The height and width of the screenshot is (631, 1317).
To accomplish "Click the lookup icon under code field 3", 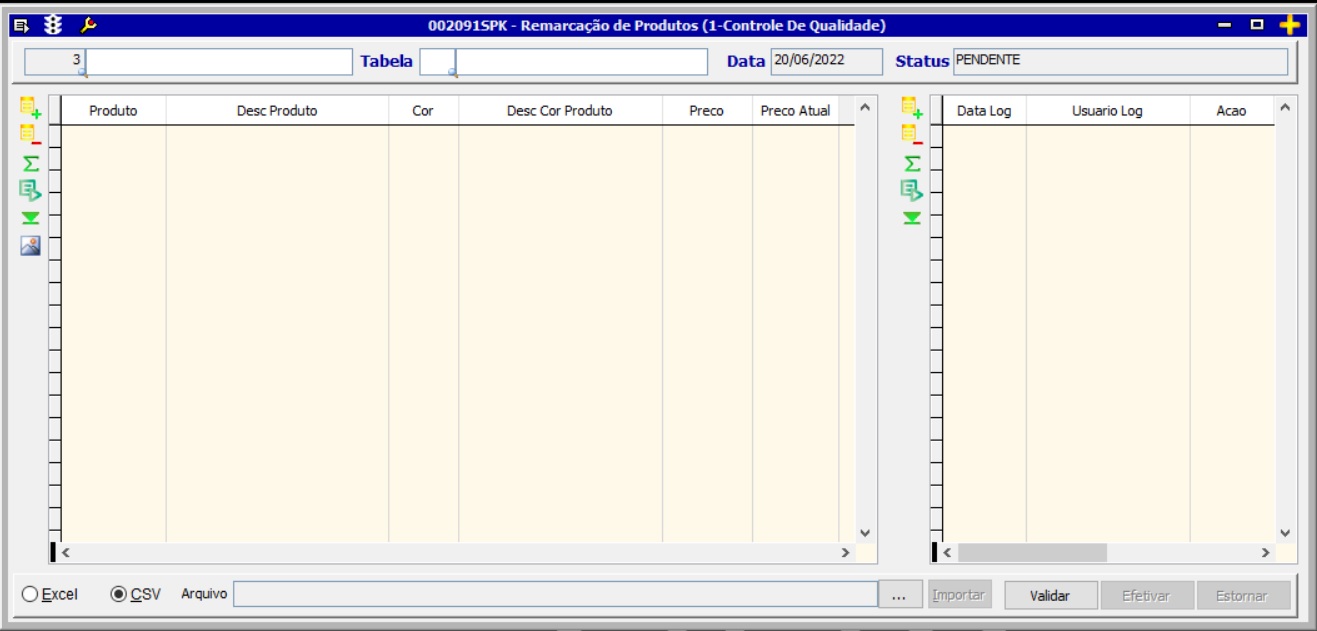I will click(x=83, y=73).
